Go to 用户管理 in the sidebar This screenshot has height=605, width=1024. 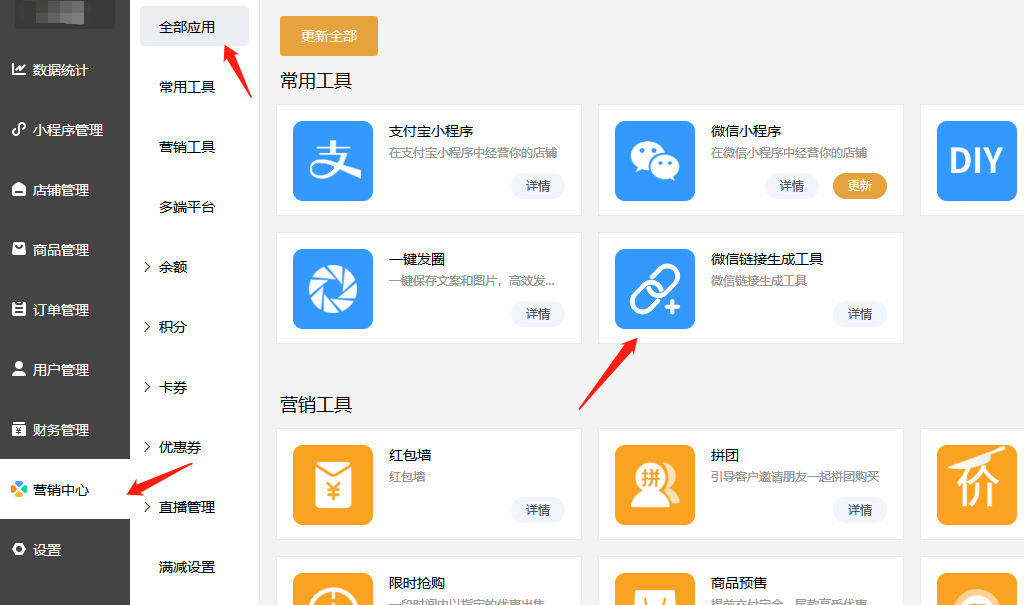(x=61, y=370)
